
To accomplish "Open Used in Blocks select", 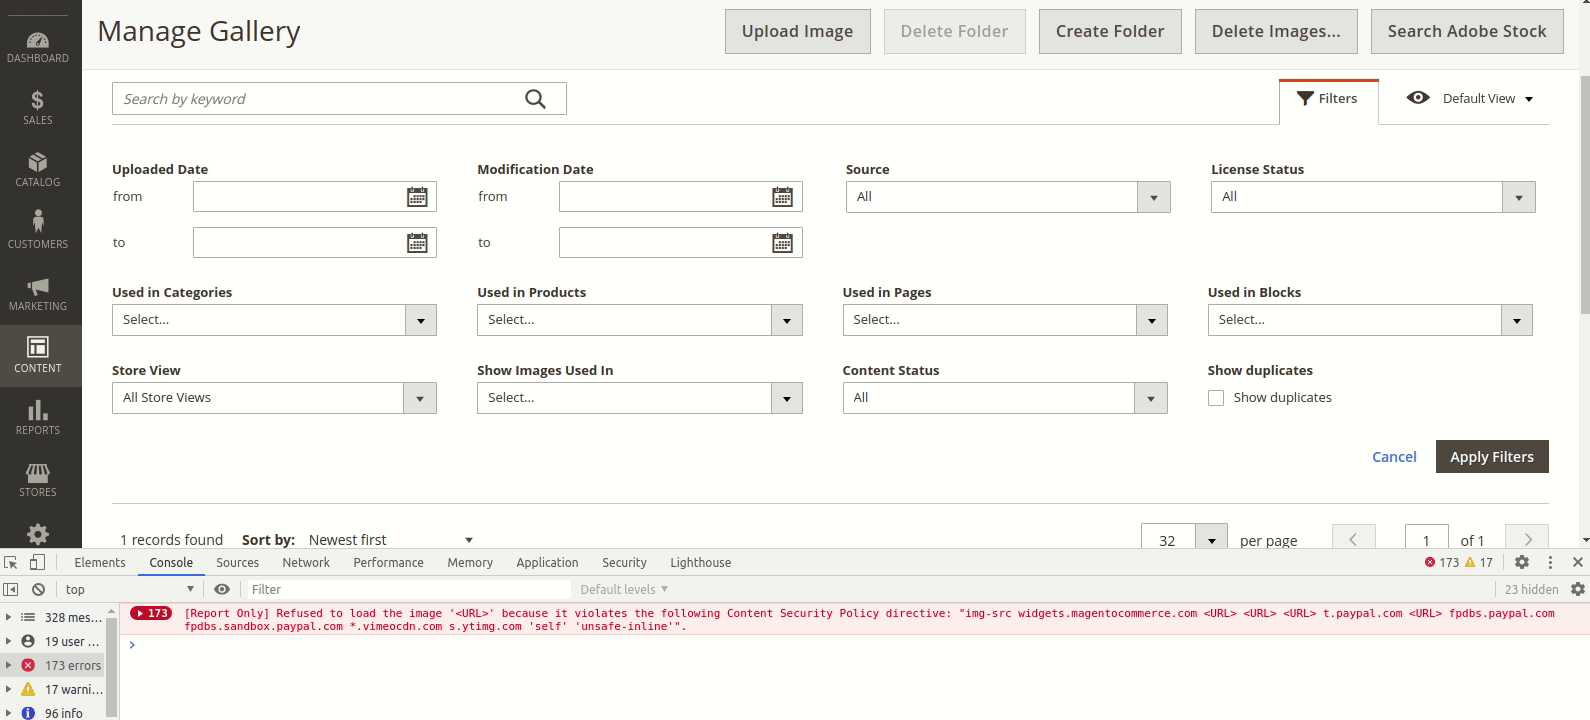I will pos(1370,320).
